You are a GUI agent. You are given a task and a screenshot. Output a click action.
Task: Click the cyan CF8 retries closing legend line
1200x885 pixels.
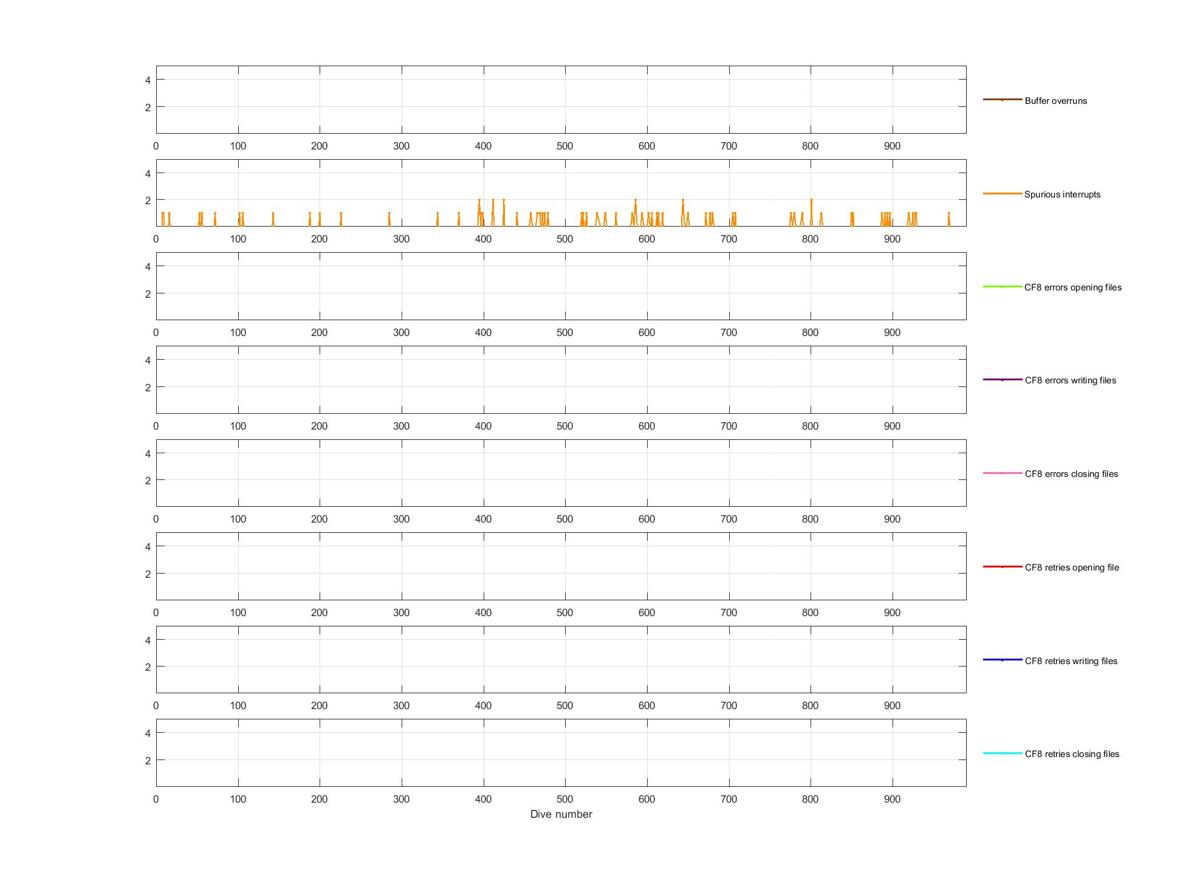click(1002, 753)
